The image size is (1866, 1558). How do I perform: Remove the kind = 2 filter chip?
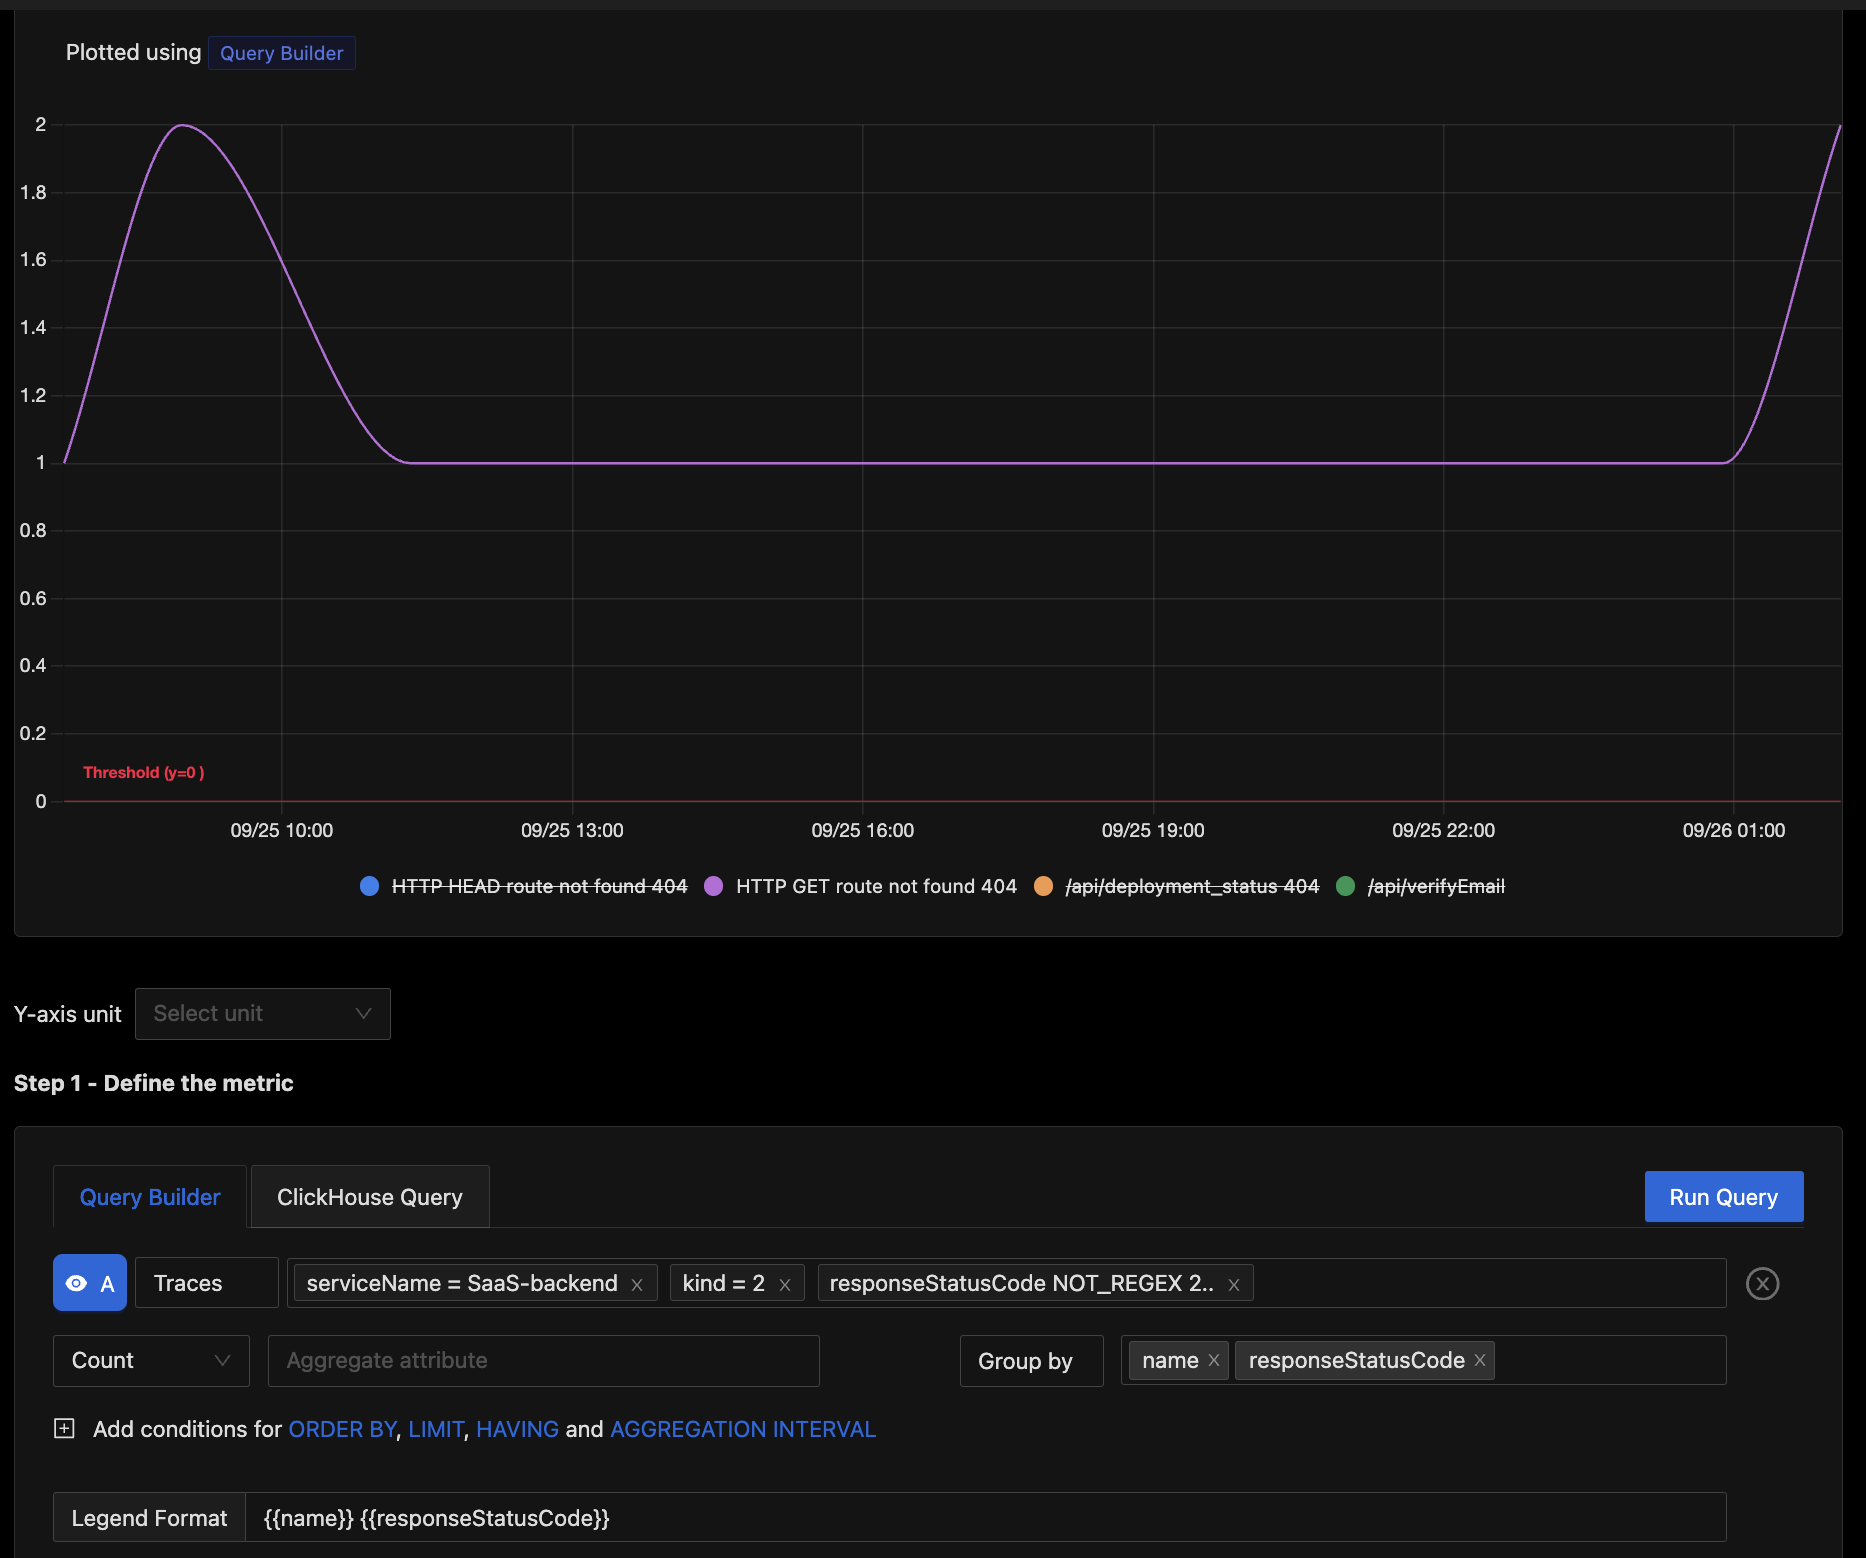coord(785,1283)
